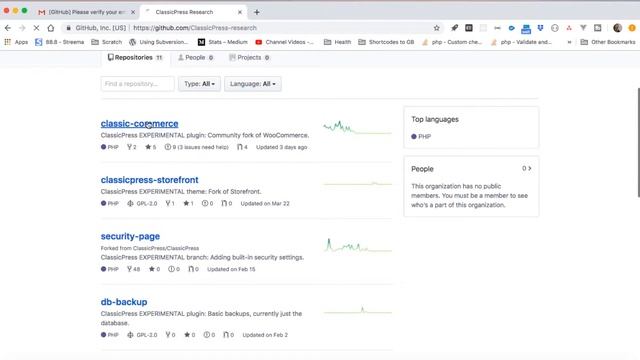The width and height of the screenshot is (640, 360).
Task: Open the stars count of classicpress-storefront
Action: [x=188, y=203]
